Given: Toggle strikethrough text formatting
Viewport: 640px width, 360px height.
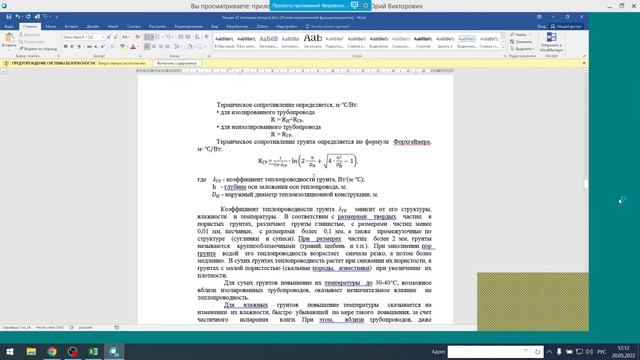Looking at the screenshot, I should point(89,47).
